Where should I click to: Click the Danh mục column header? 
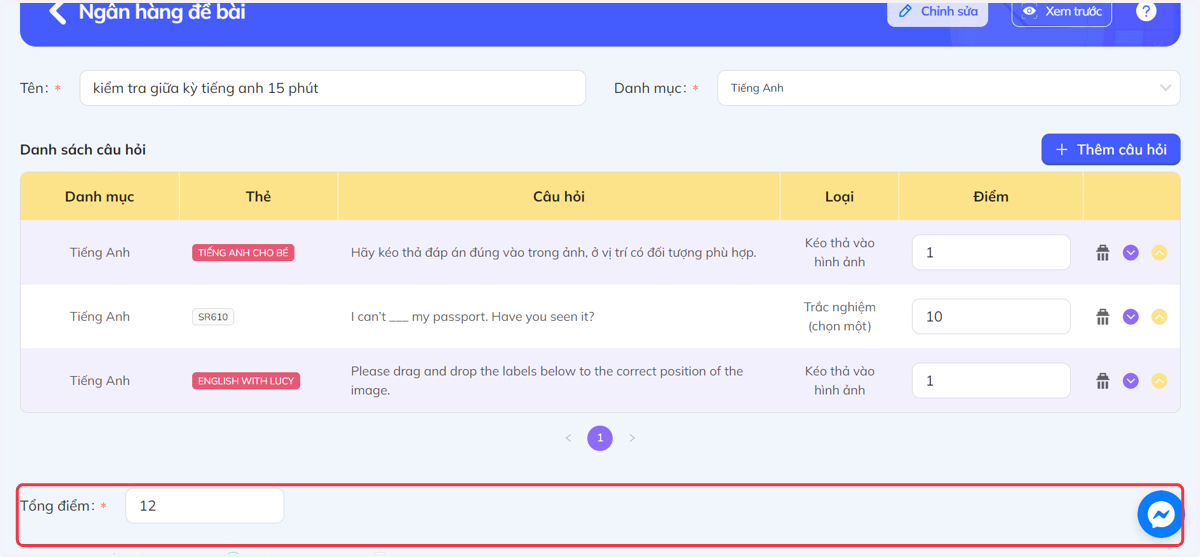[x=100, y=197]
